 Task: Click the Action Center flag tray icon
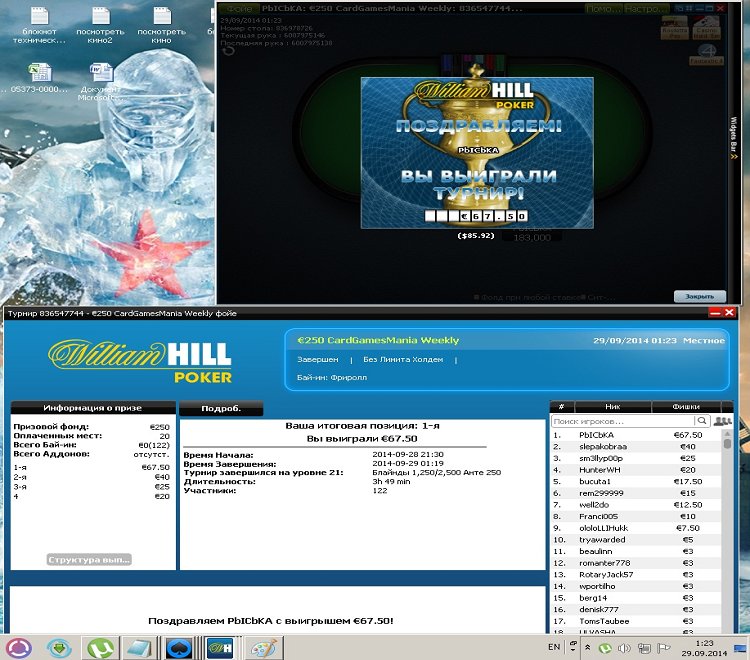(x=663, y=648)
